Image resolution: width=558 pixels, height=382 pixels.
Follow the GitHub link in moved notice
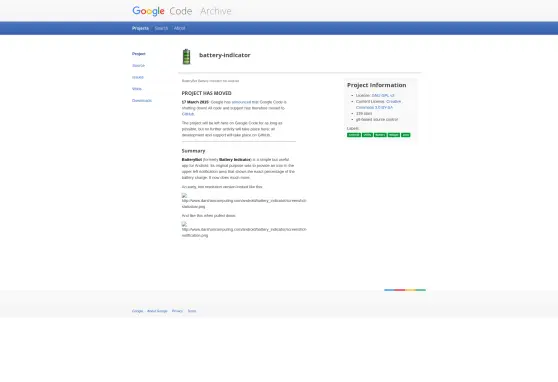click(x=188, y=114)
